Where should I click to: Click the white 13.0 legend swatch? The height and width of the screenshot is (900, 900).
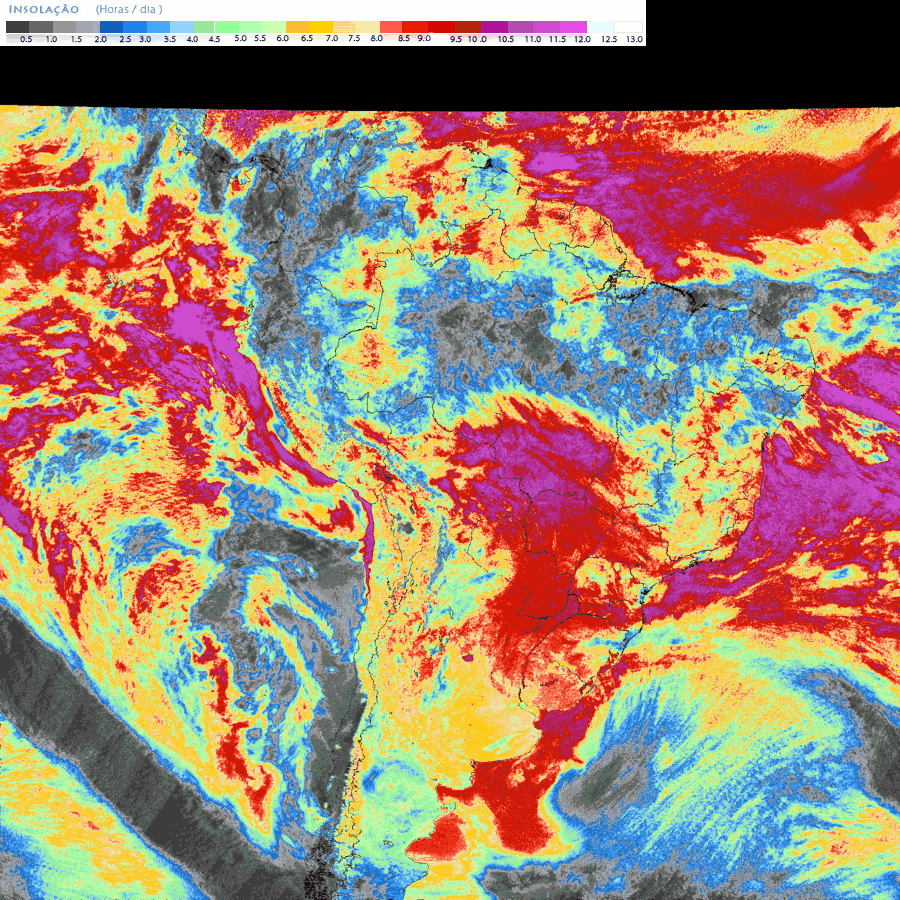[x=629, y=27]
